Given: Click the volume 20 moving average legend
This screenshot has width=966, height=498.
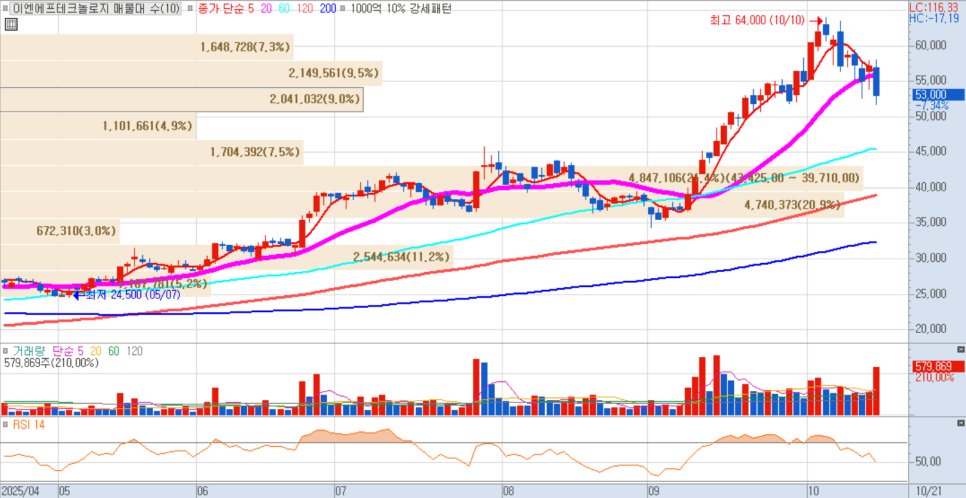Looking at the screenshot, I should (97, 351).
